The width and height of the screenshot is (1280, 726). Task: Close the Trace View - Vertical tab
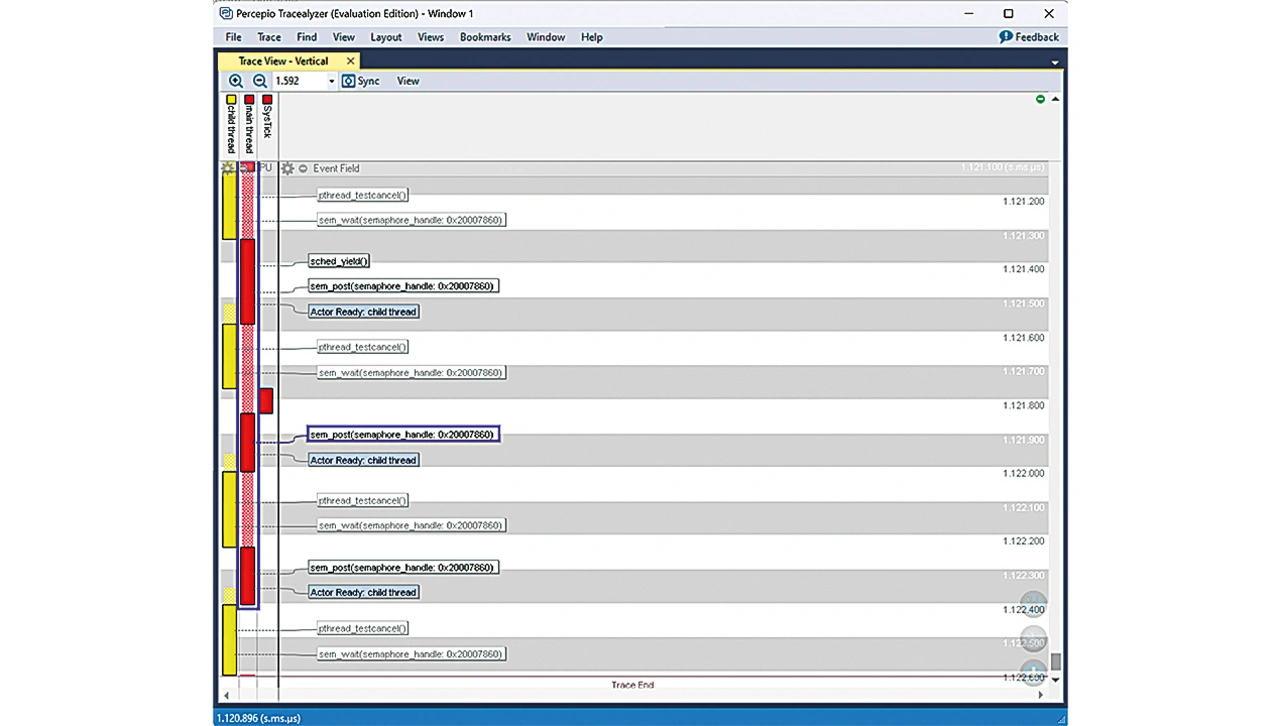pos(350,61)
